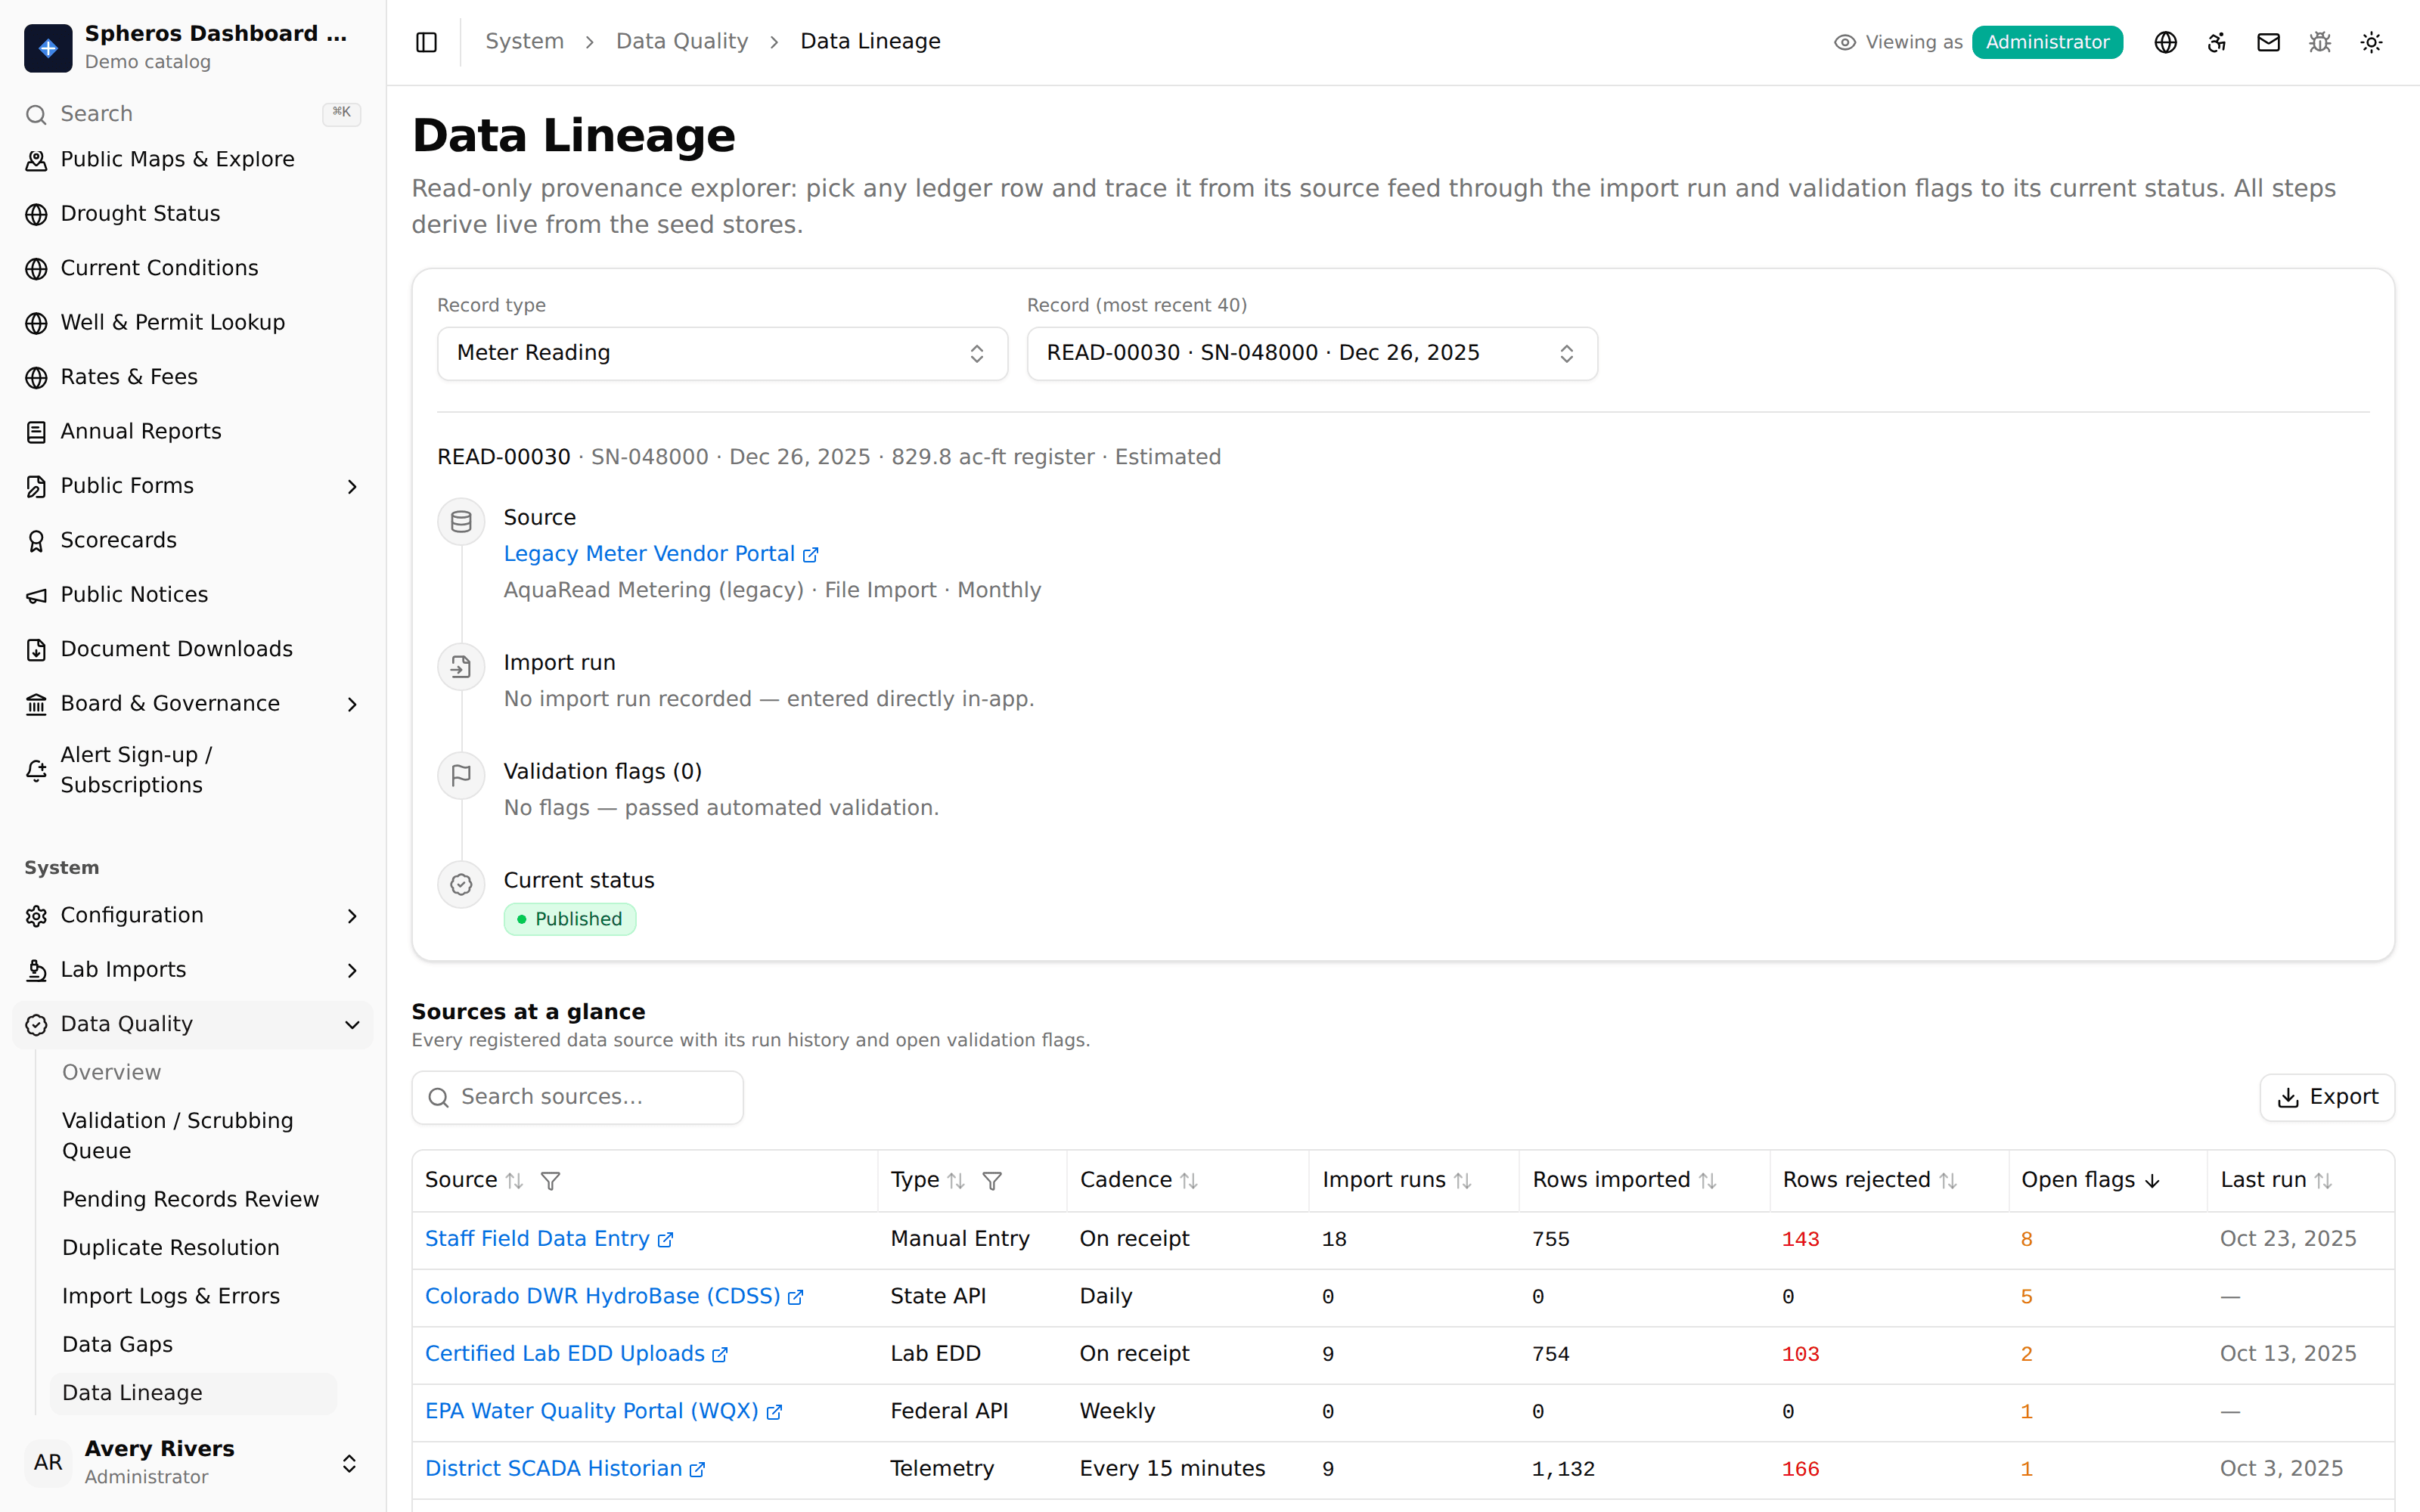2420x1512 pixels.
Task: Open the language globe icon
Action: [2165, 42]
